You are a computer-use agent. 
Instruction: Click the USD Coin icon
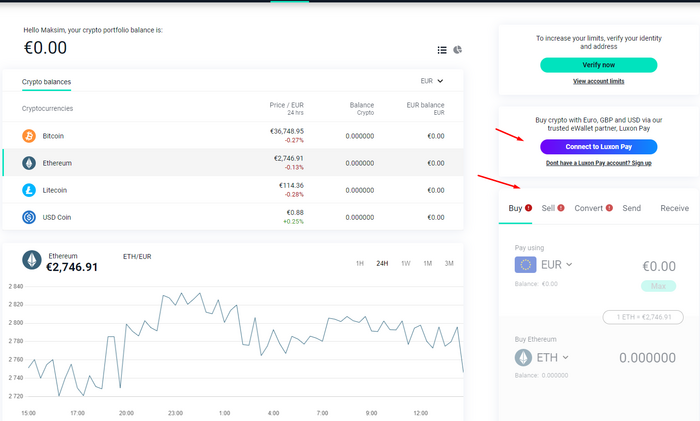click(29, 217)
